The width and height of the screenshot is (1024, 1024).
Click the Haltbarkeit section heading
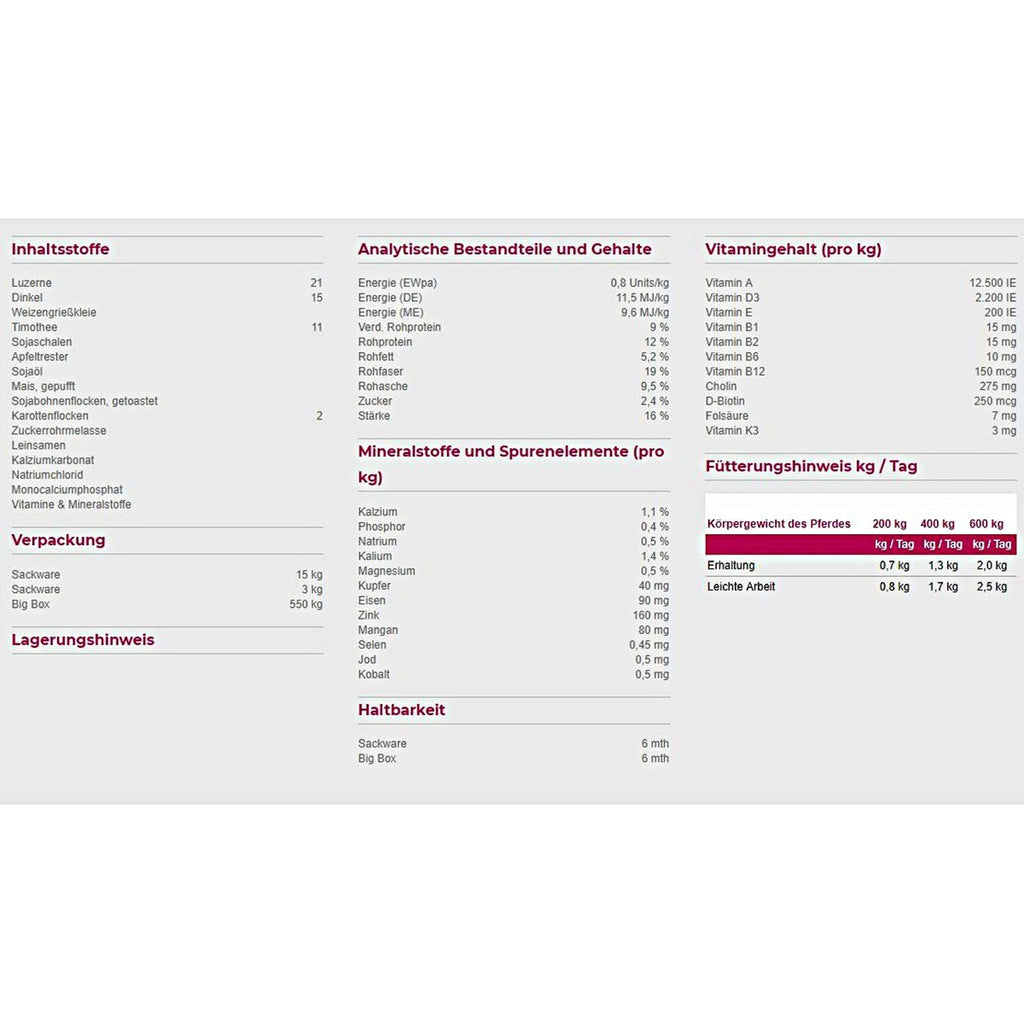click(401, 710)
